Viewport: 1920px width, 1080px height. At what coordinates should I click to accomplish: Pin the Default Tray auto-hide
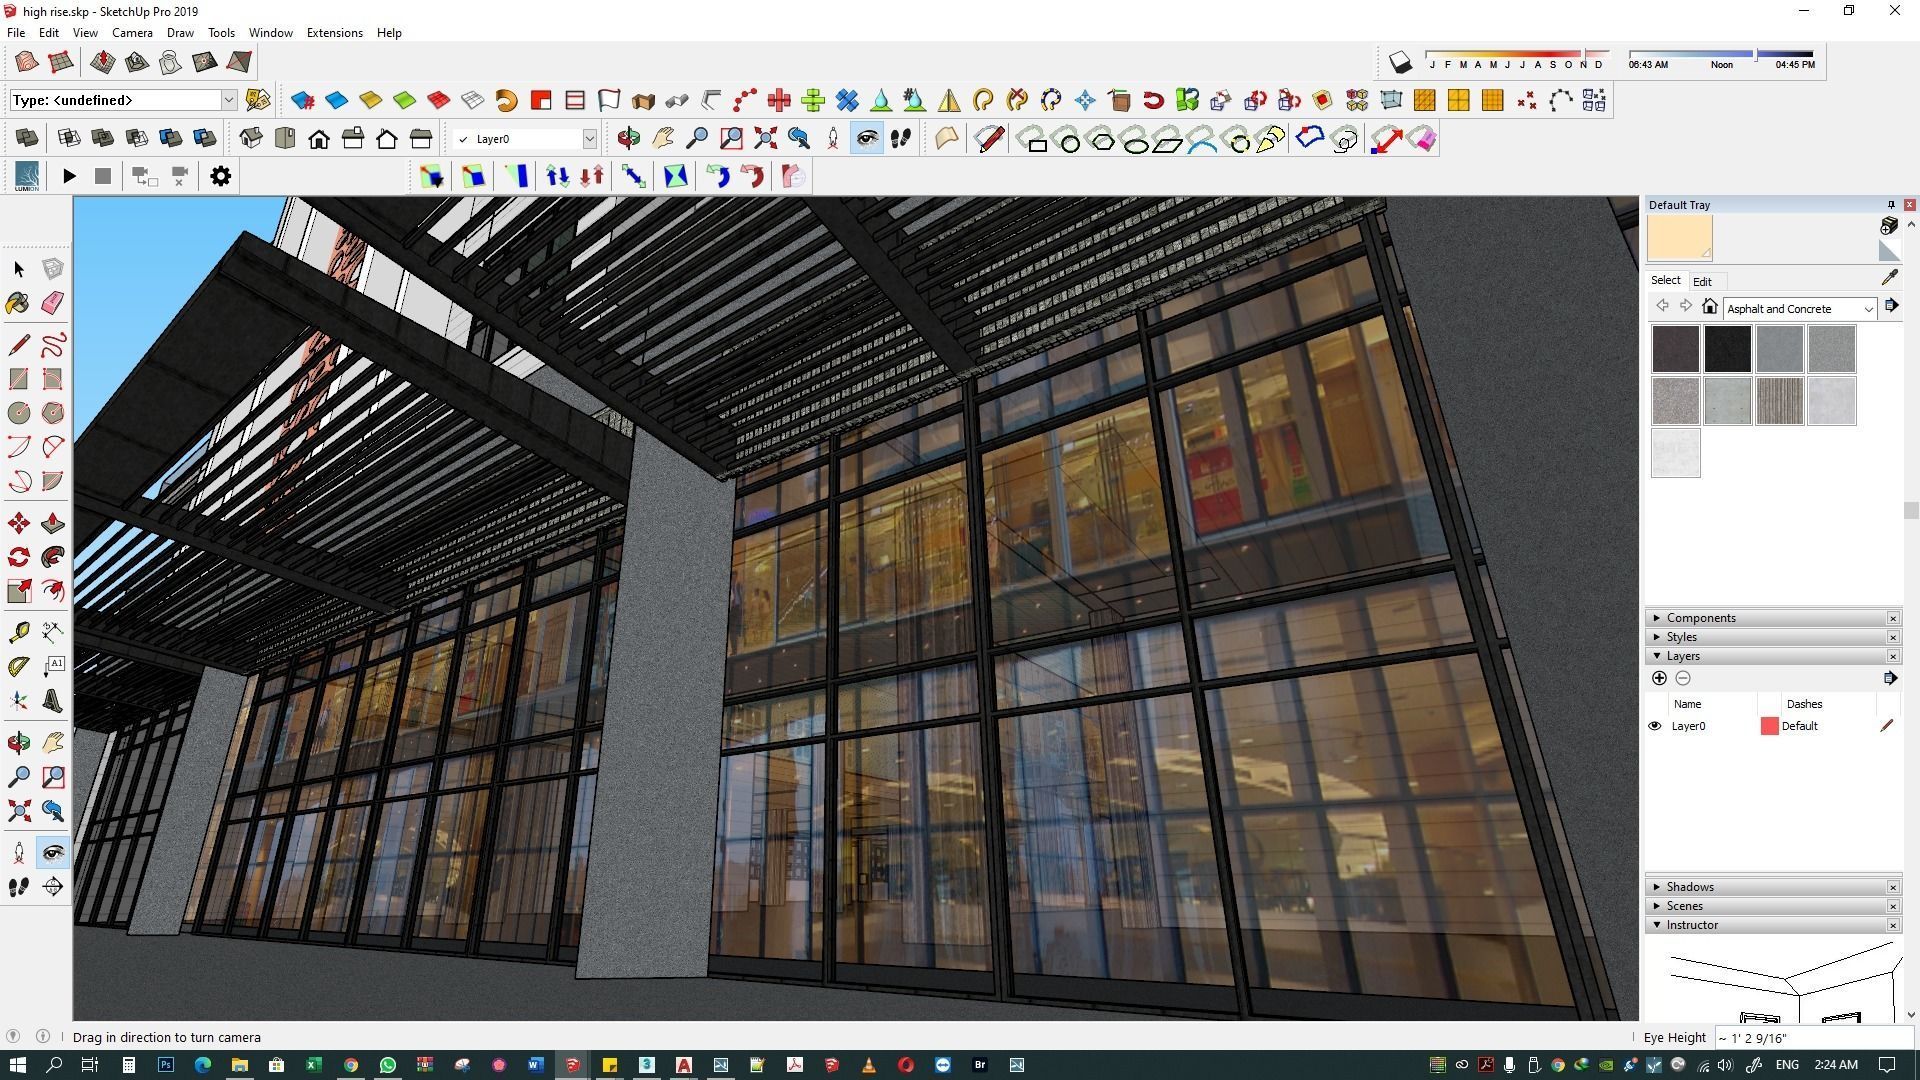pos(1890,205)
